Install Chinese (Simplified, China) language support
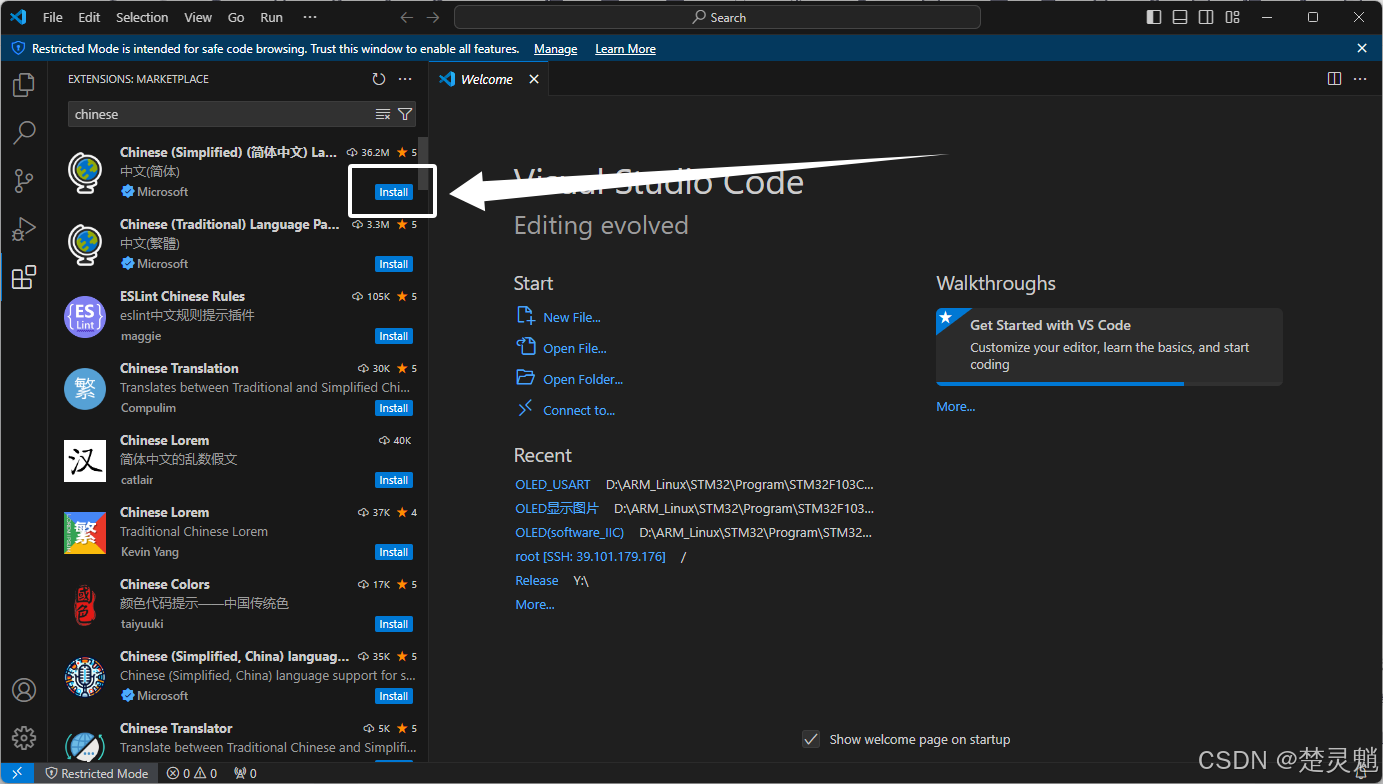 394,696
